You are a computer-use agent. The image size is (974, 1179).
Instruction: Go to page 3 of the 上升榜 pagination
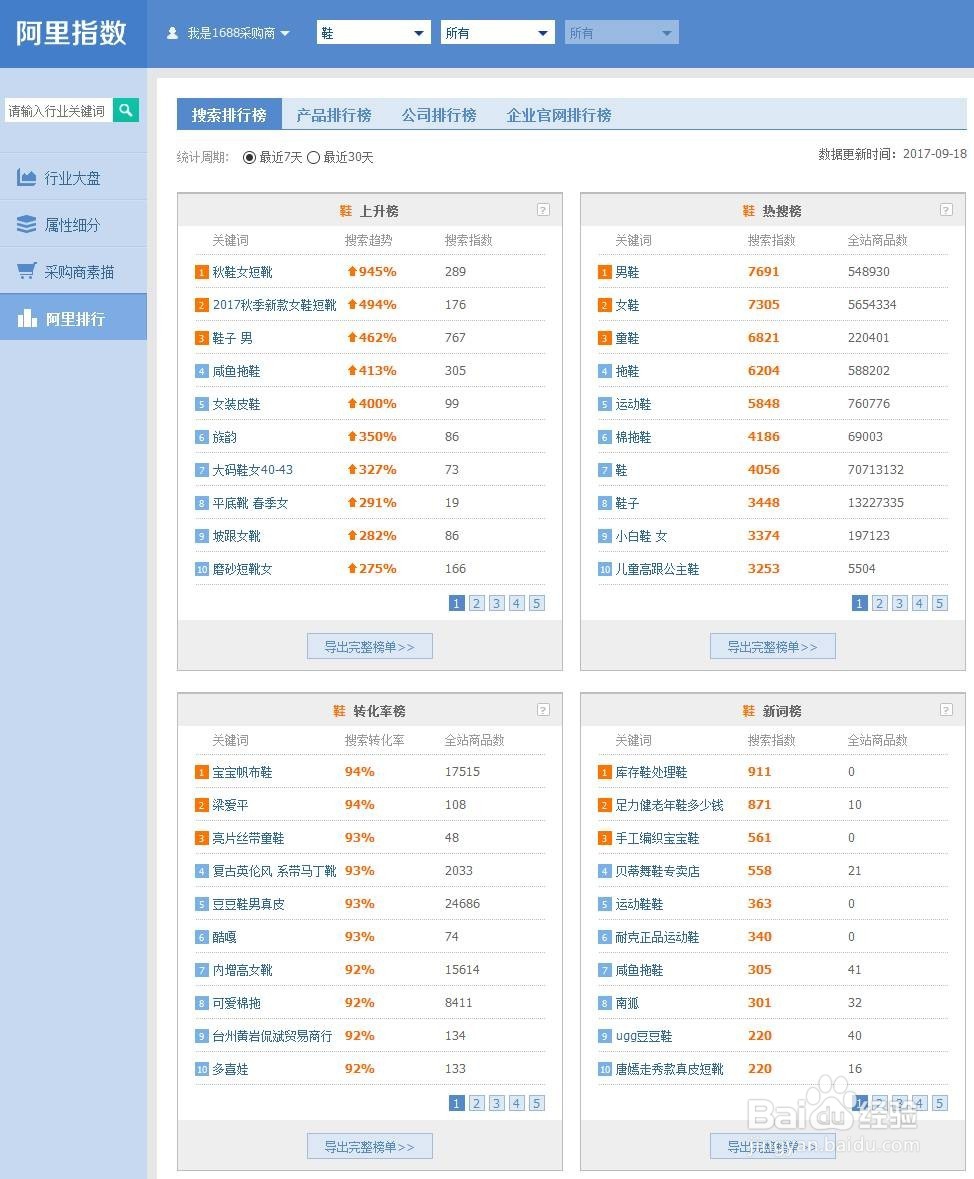pyautogui.click(x=496, y=603)
